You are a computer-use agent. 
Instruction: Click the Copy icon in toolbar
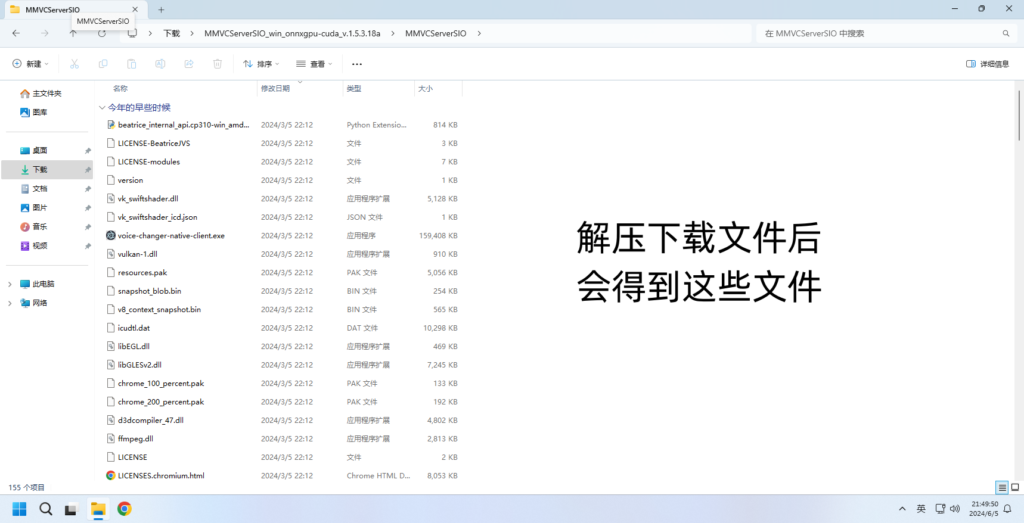[x=103, y=64]
